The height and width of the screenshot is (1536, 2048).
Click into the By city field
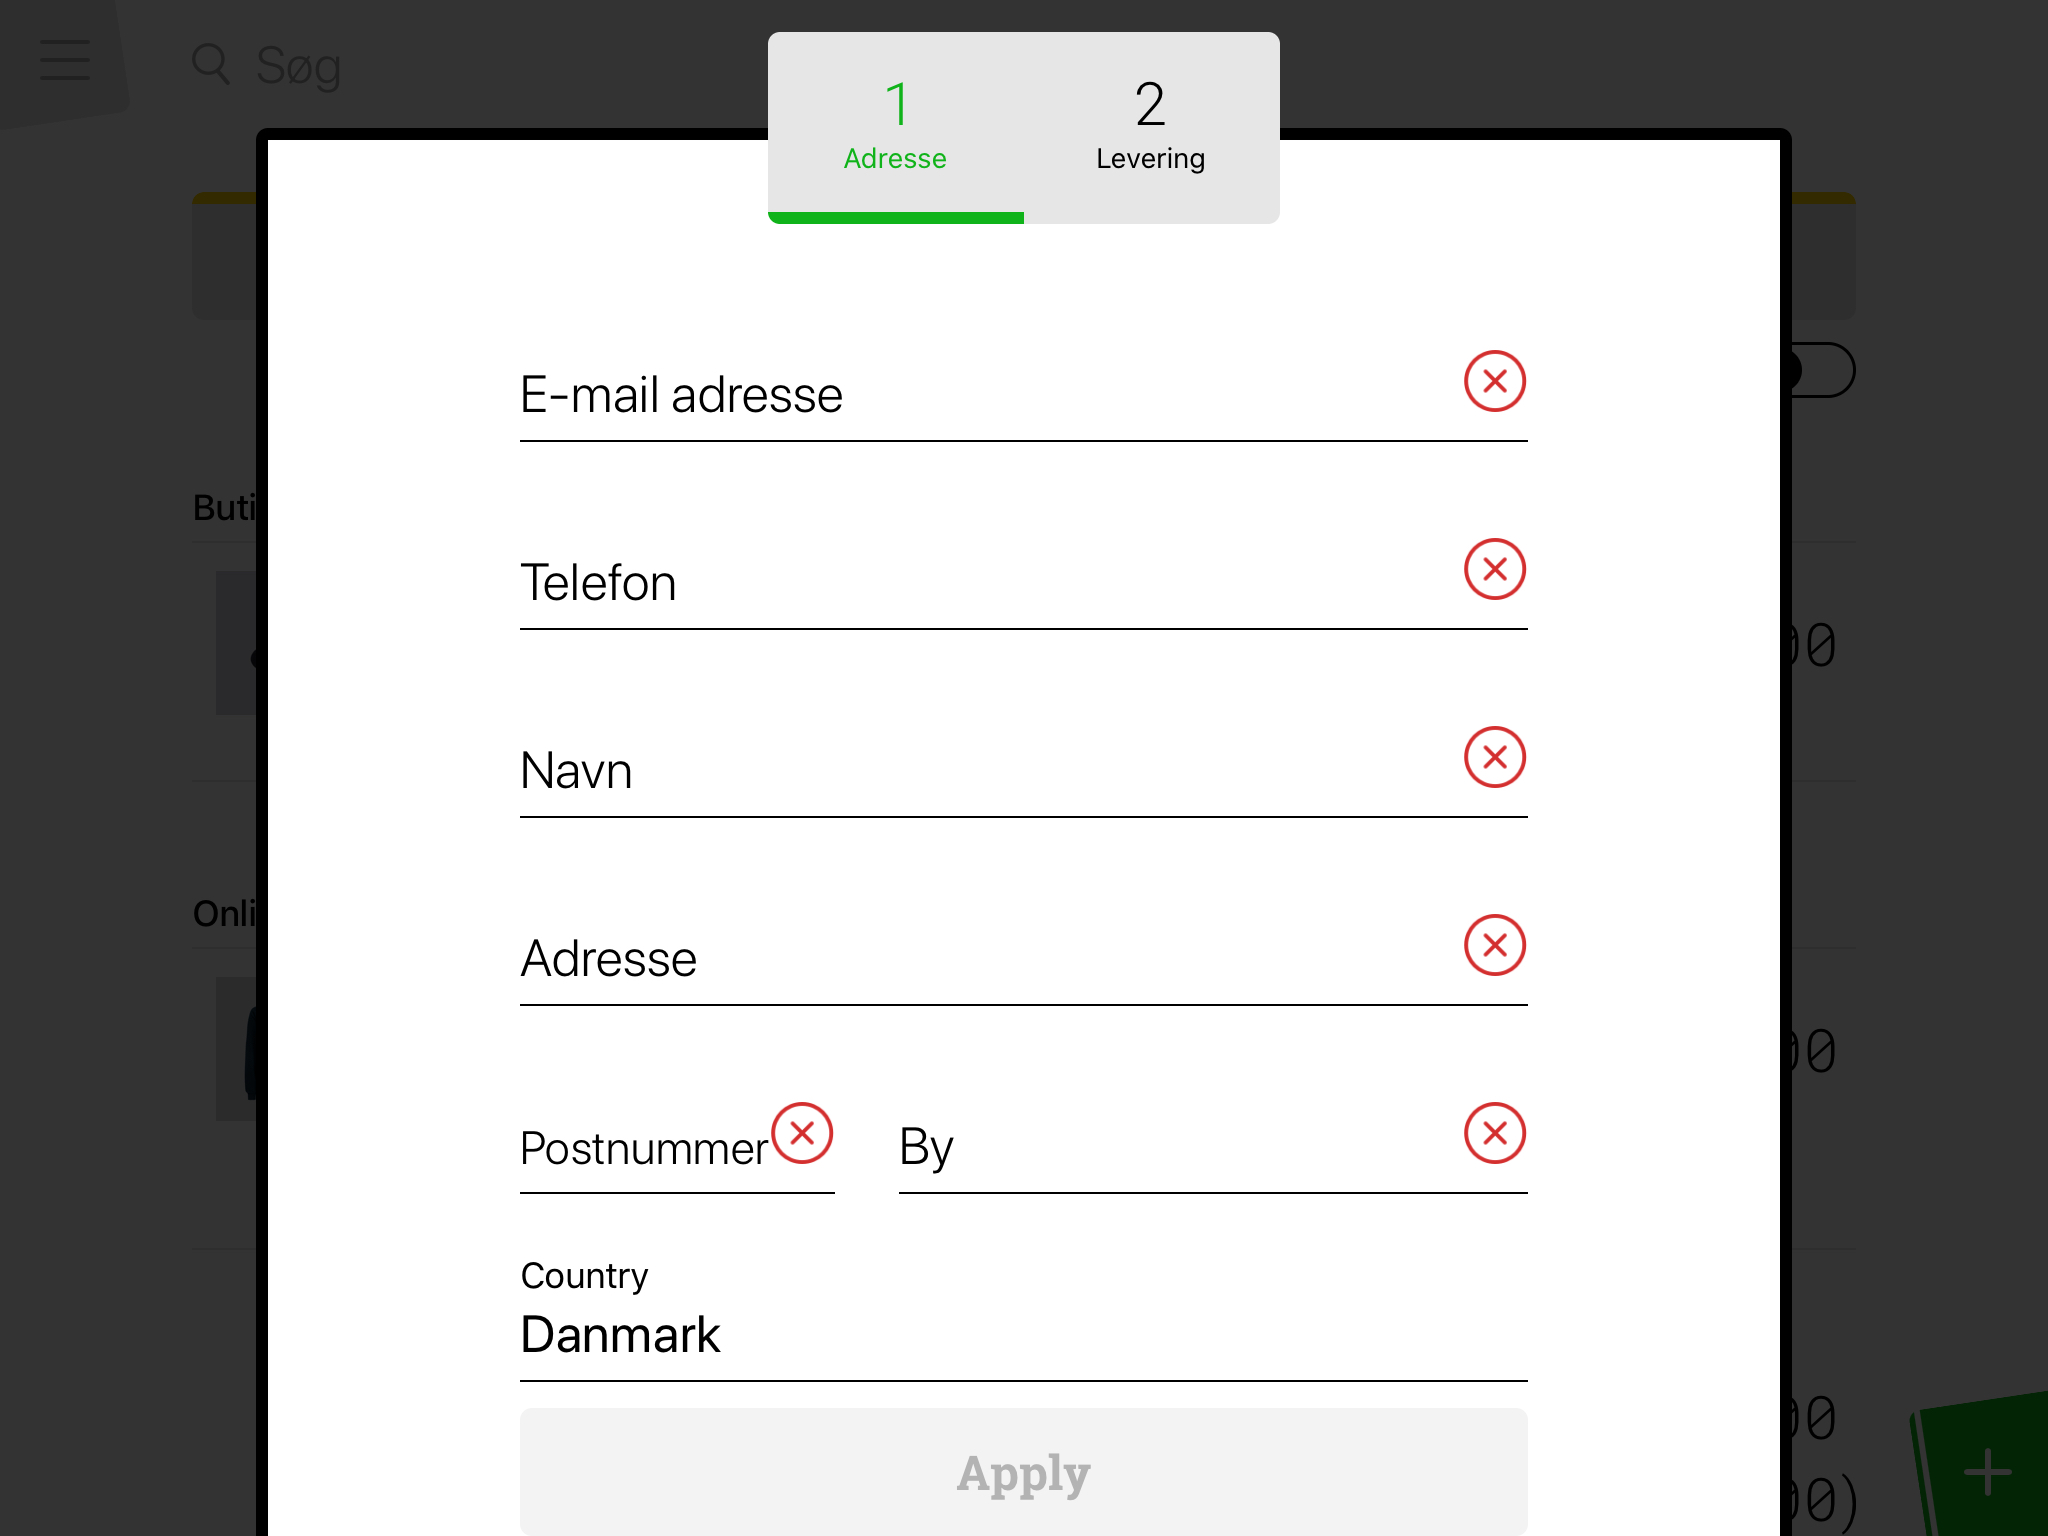coord(1170,1148)
